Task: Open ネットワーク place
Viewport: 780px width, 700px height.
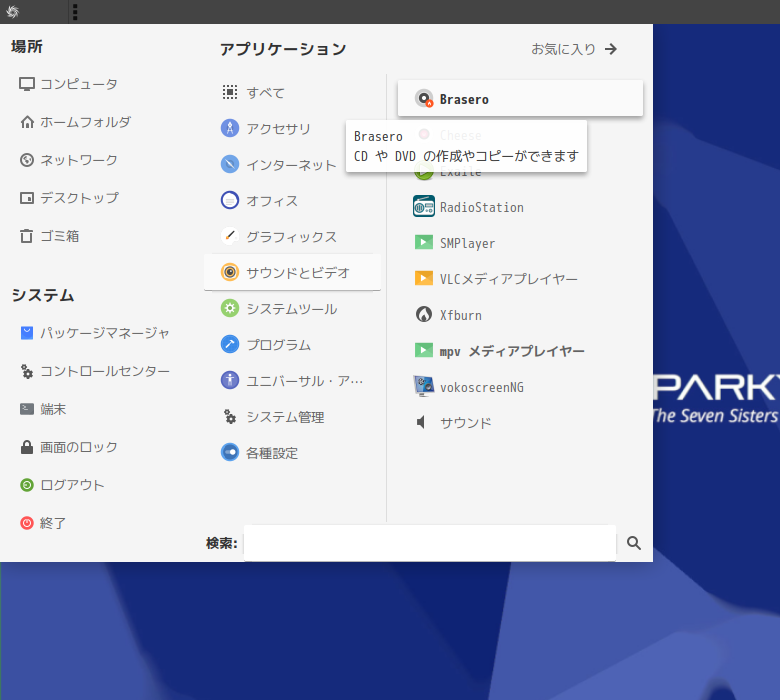Action: click(x=68, y=160)
